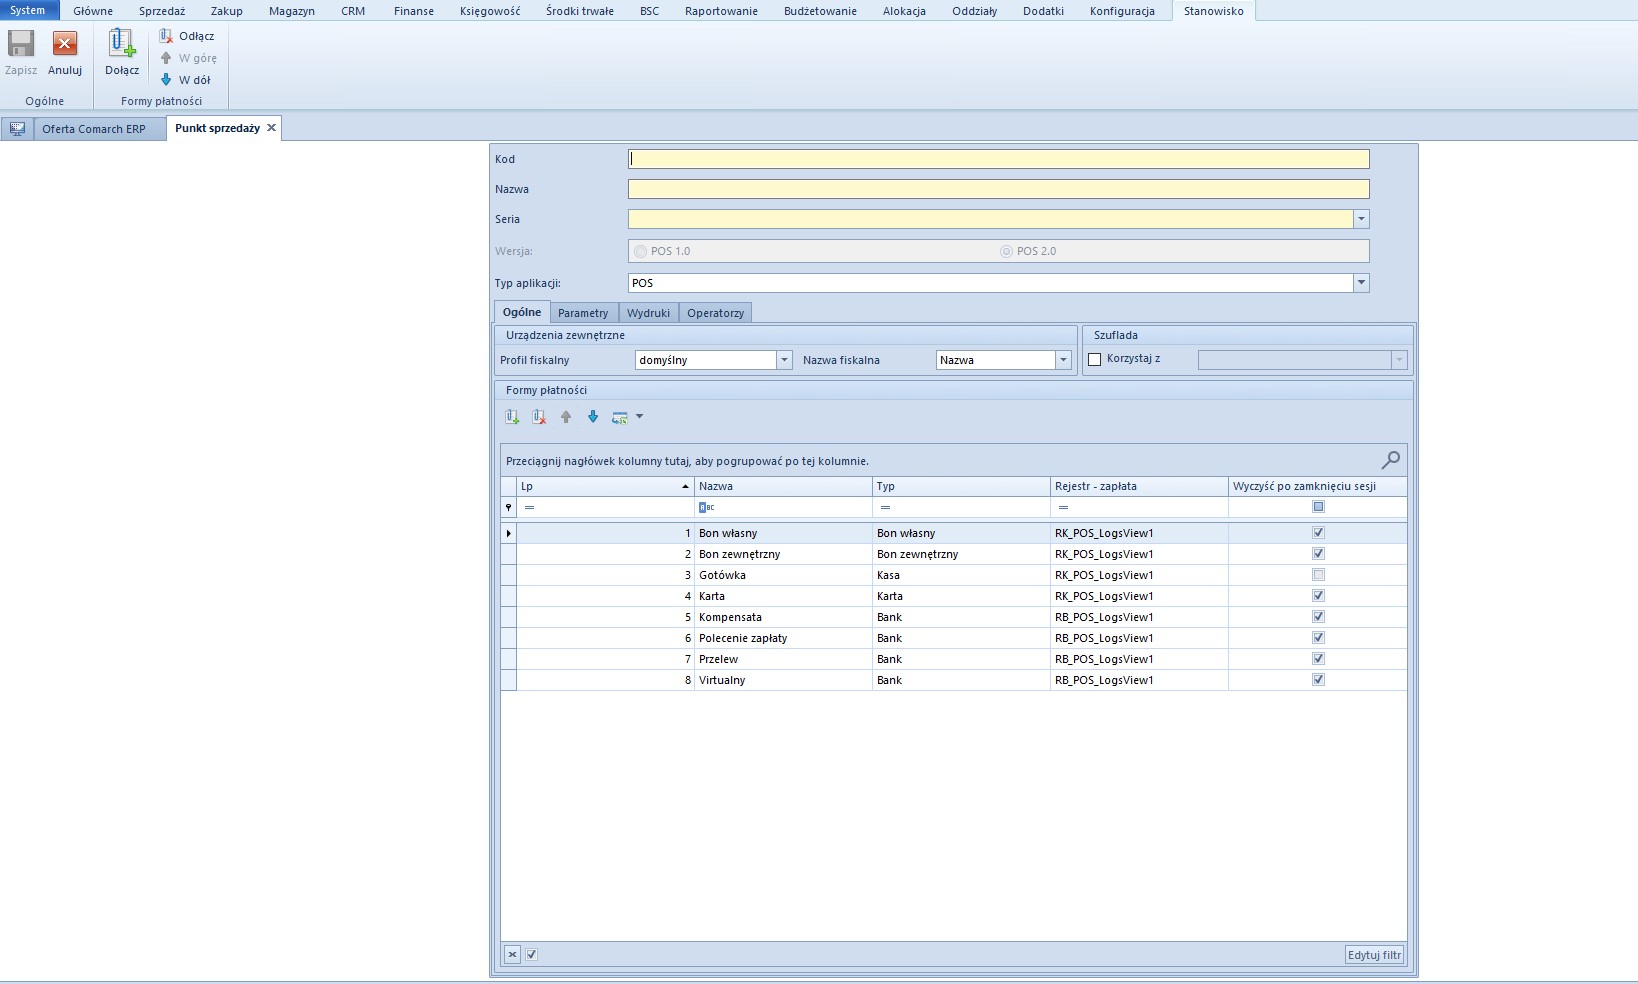Screen dimensions: 1638x984
Task: Select the POS 1.0 radio button
Action: 640,252
